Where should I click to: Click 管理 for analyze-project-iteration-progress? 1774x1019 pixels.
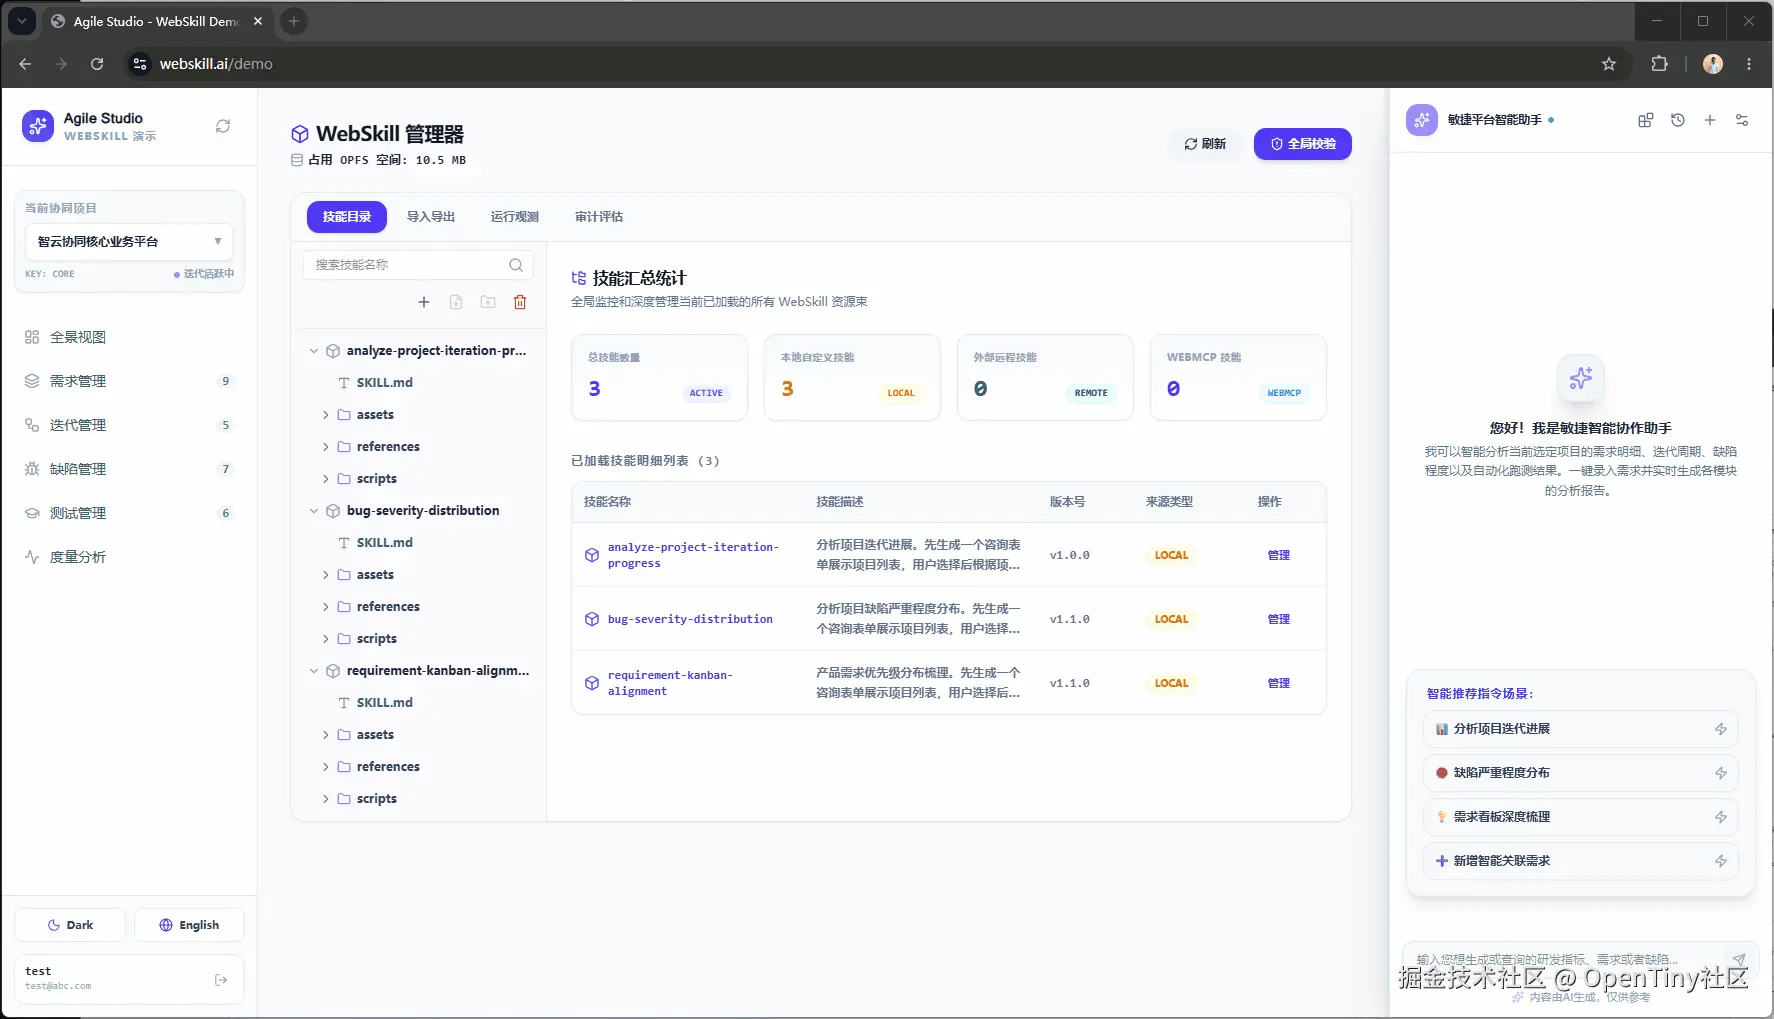click(x=1279, y=555)
